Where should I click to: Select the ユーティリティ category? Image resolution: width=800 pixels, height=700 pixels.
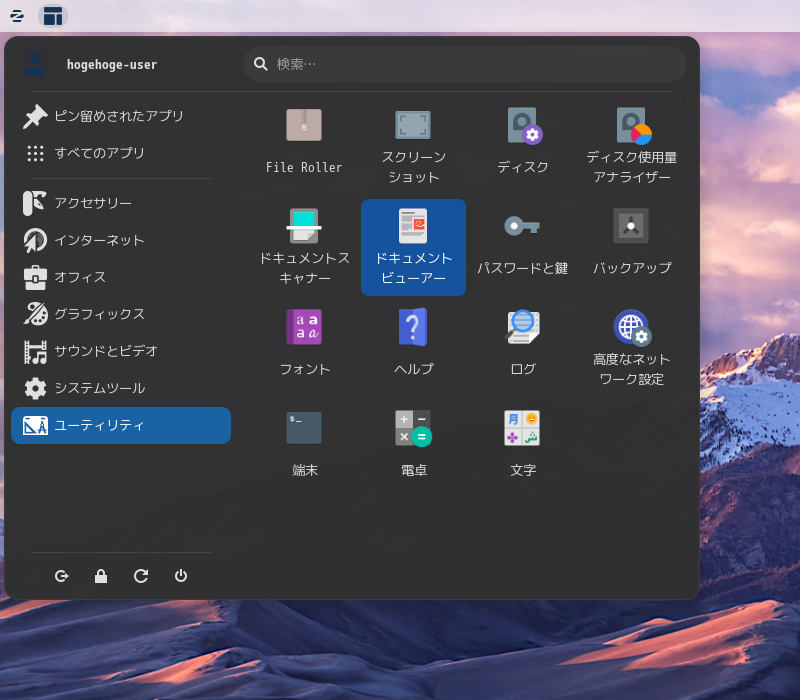pos(121,426)
